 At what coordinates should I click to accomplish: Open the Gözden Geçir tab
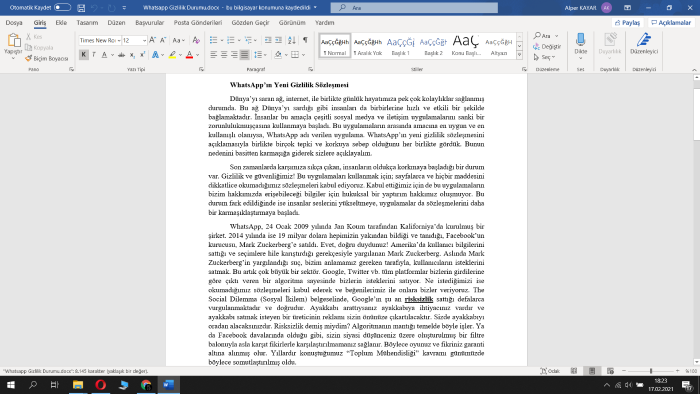tap(250, 22)
